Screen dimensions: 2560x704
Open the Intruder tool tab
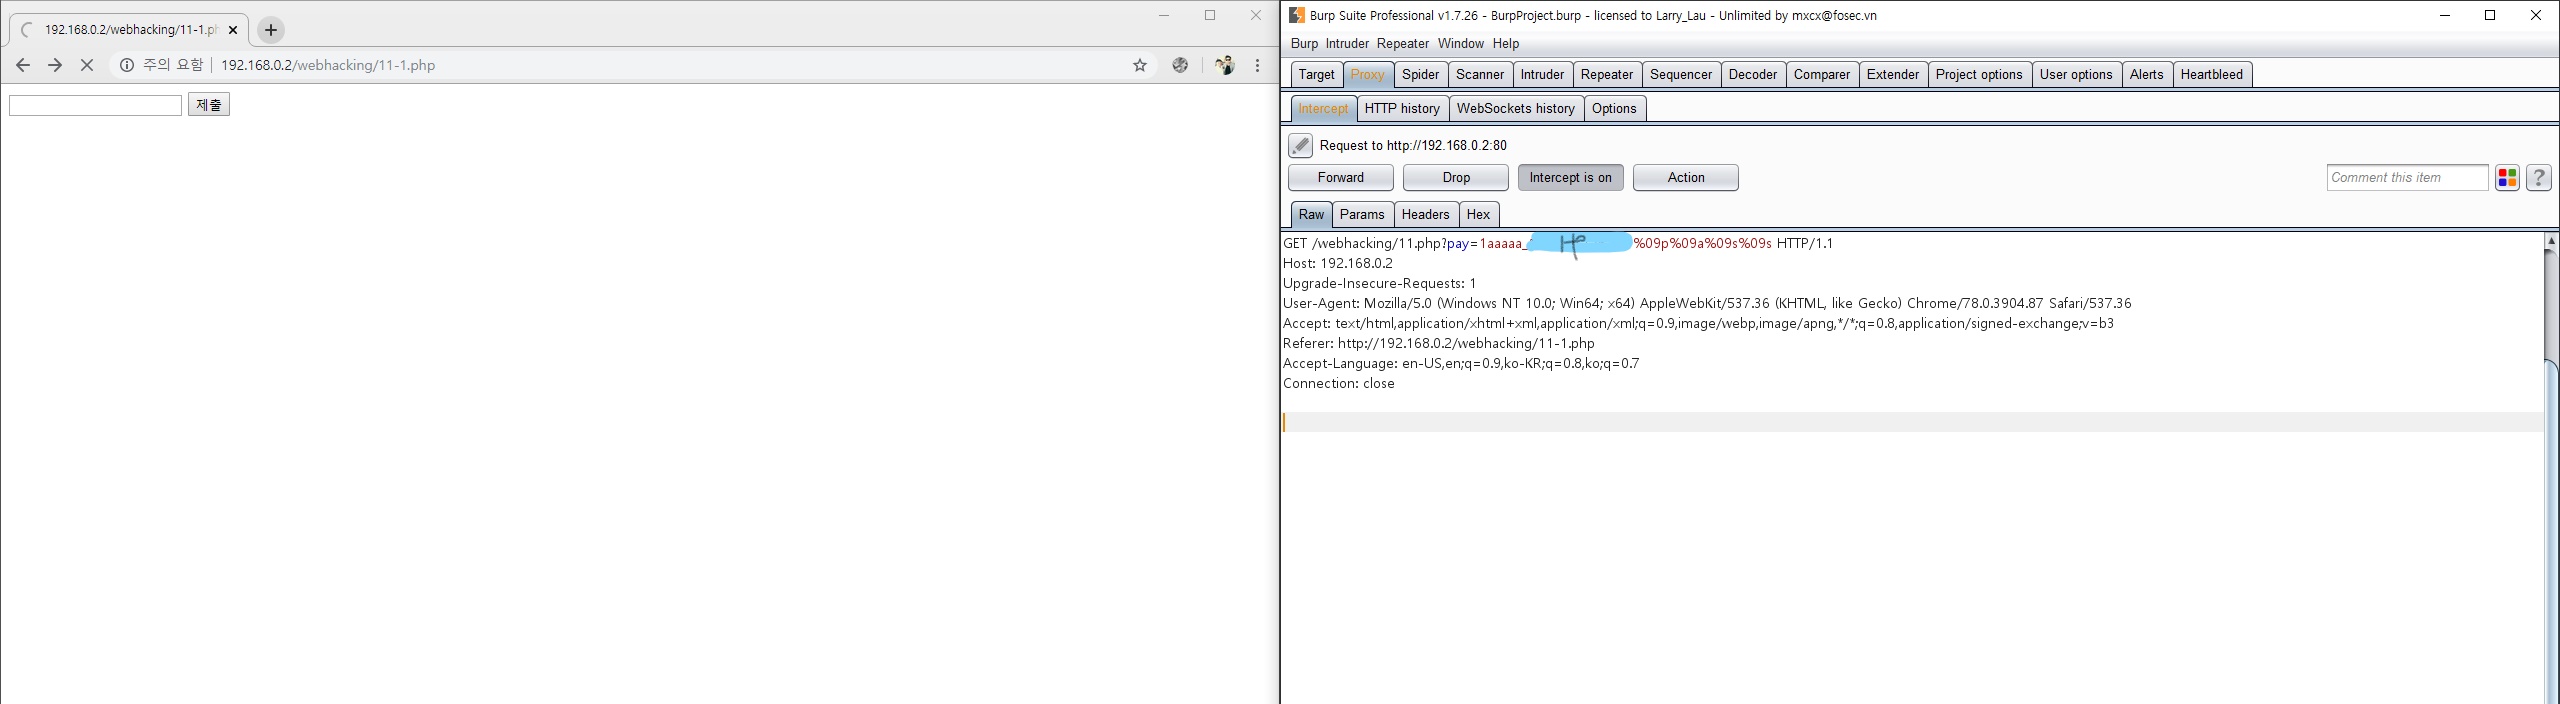pyautogui.click(x=1542, y=75)
